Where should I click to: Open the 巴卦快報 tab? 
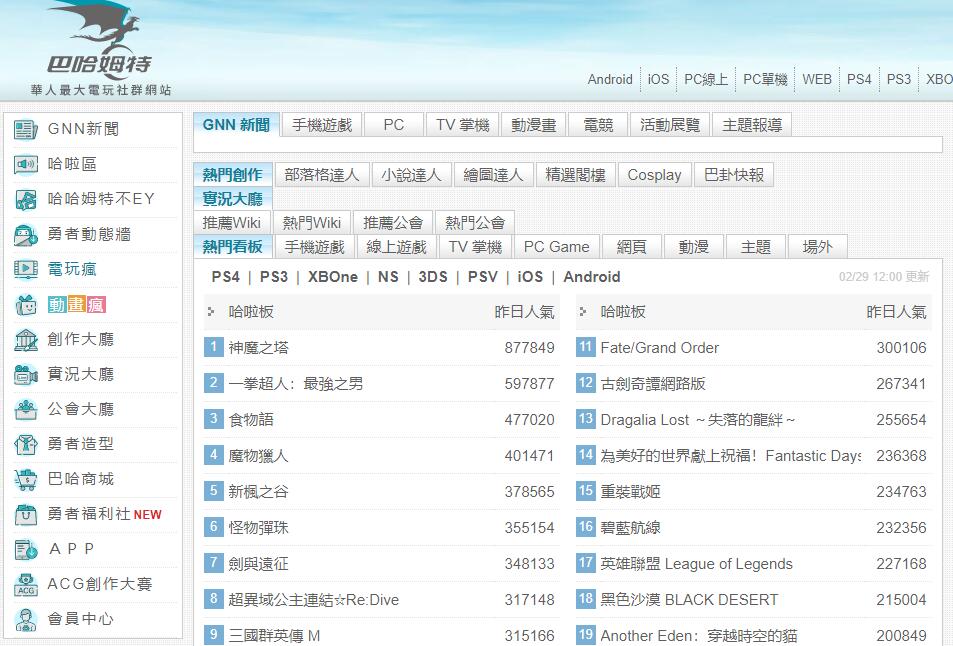pyautogui.click(x=734, y=175)
